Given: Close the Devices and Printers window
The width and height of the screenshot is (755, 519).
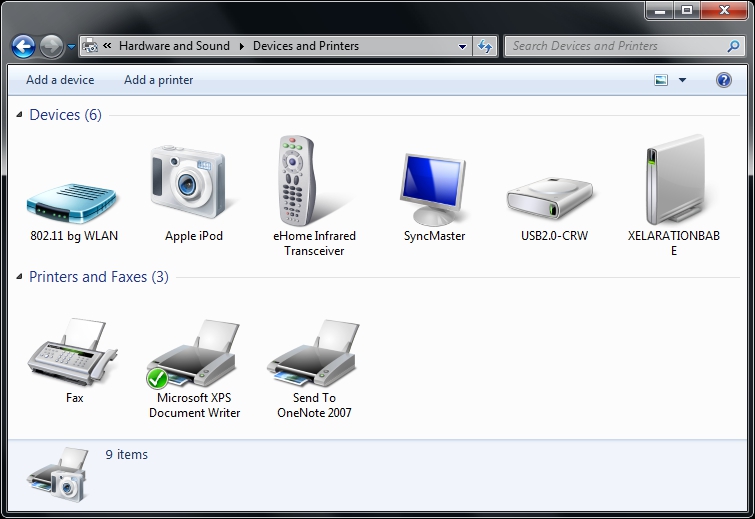Looking at the screenshot, I should (724, 10).
